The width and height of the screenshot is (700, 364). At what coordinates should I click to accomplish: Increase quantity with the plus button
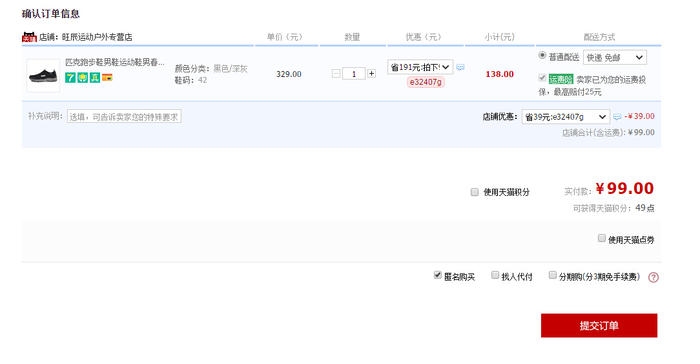point(371,74)
